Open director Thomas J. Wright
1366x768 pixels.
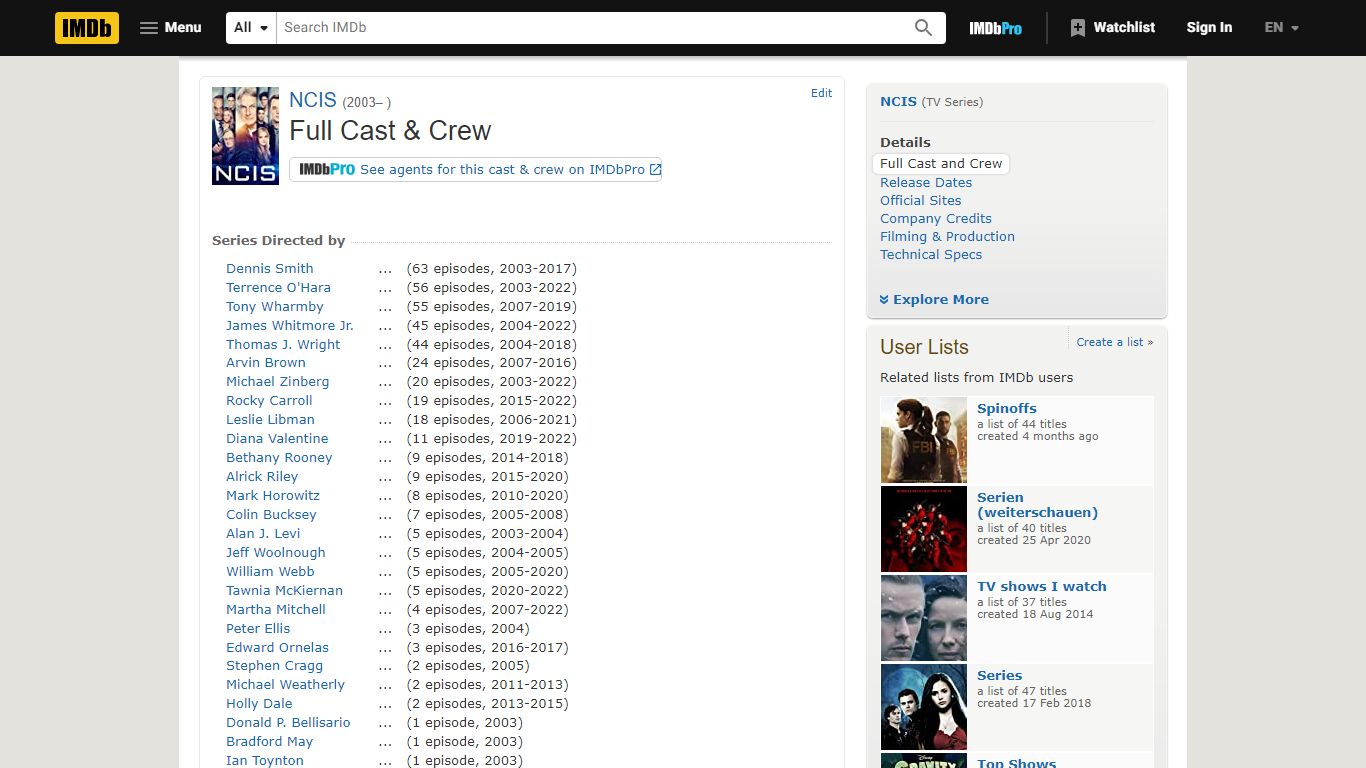(283, 344)
